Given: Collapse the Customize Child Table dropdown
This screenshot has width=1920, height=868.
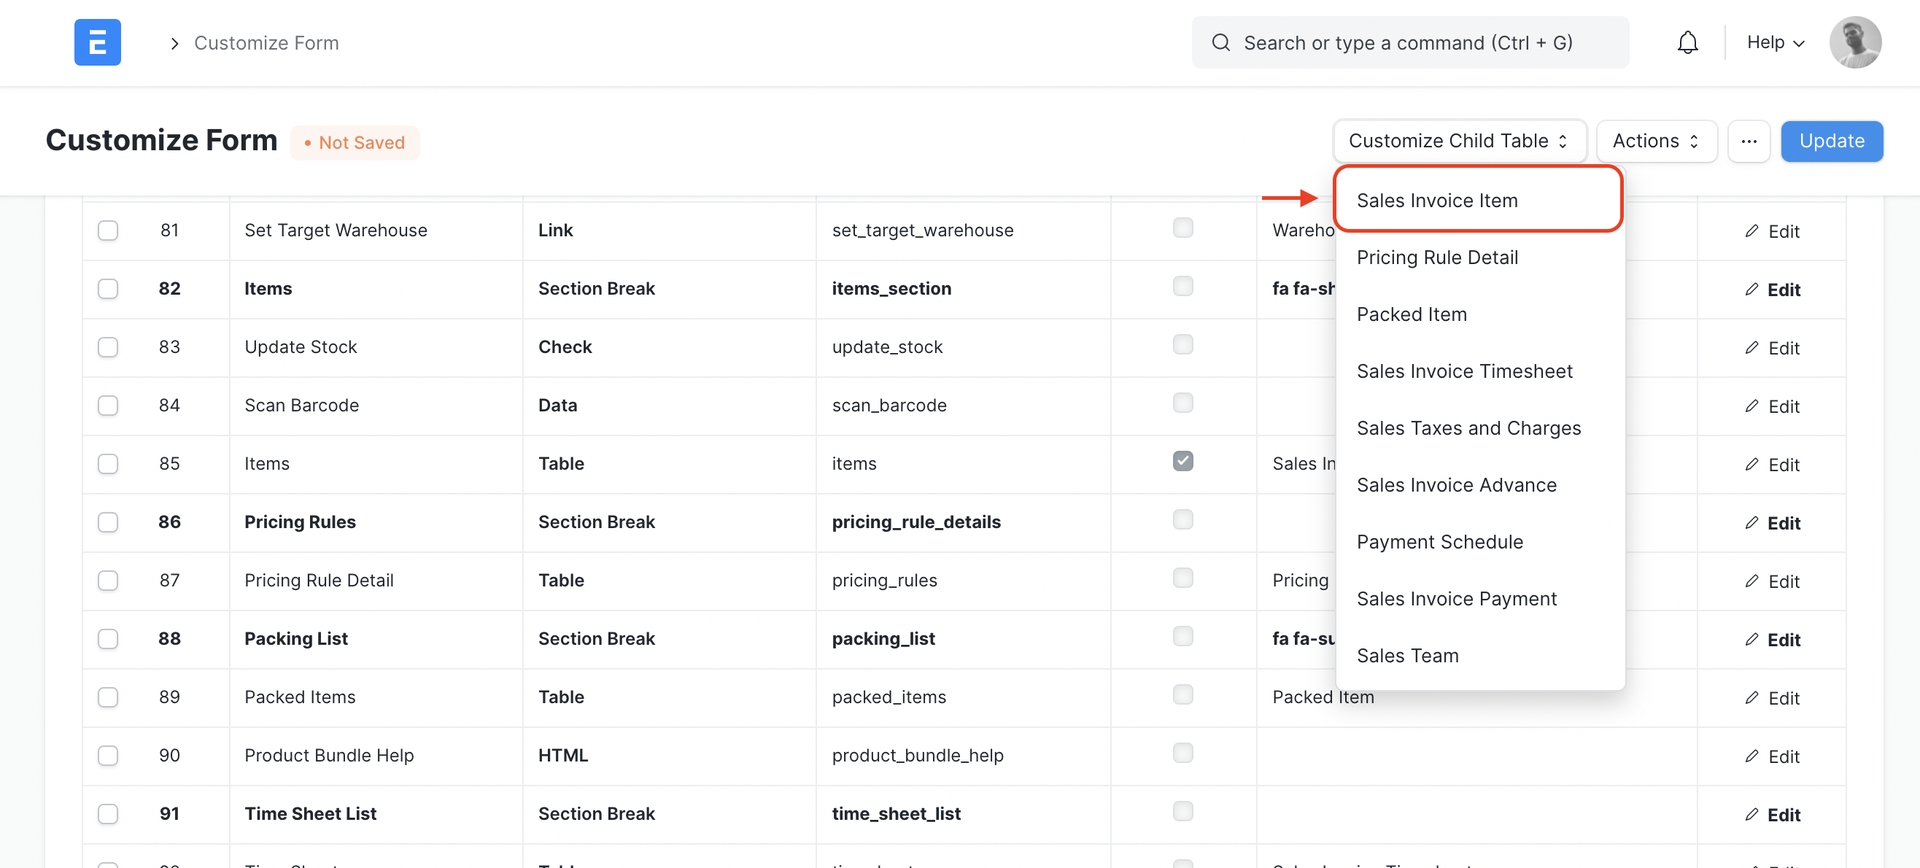Looking at the screenshot, I should click(1458, 141).
